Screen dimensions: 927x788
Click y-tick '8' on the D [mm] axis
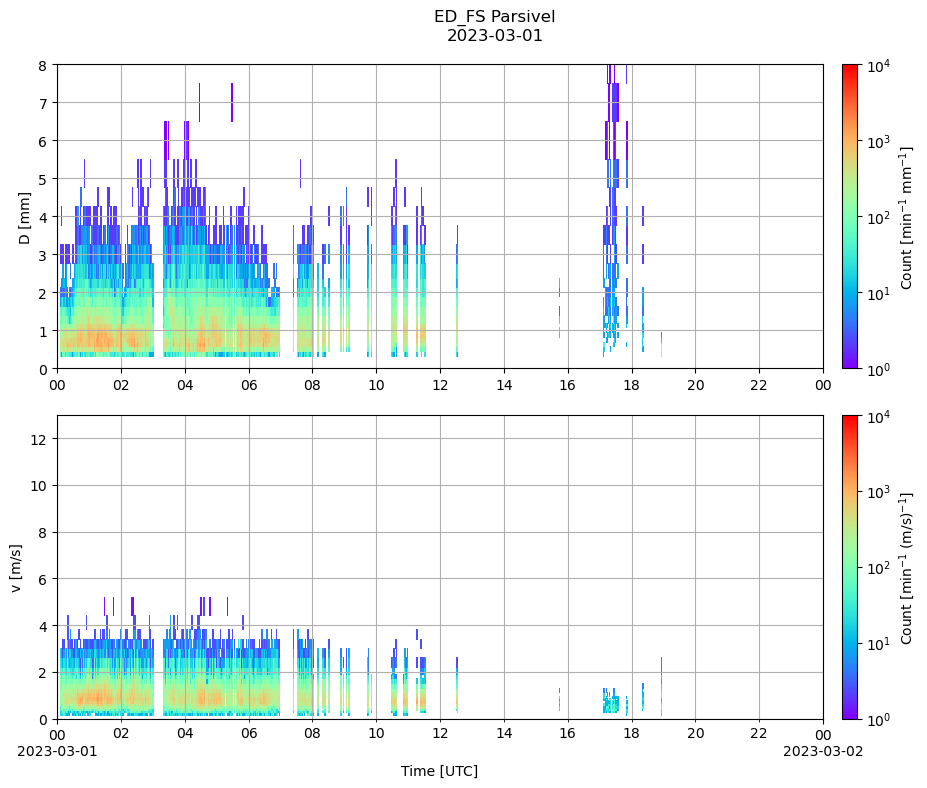[43, 66]
